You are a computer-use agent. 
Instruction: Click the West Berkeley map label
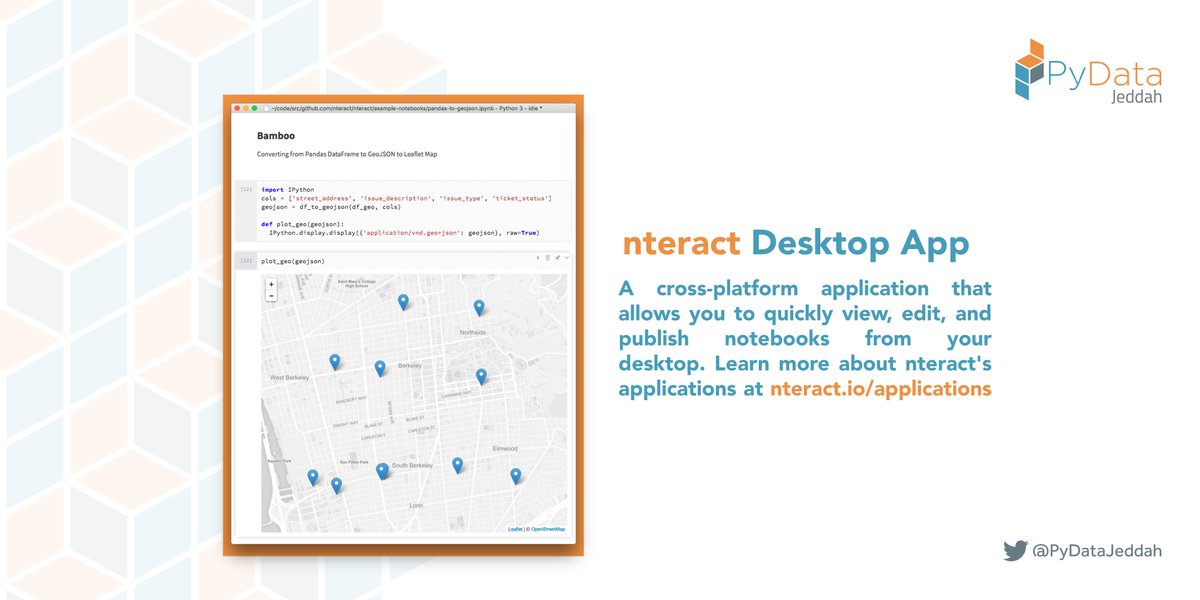[x=290, y=378]
